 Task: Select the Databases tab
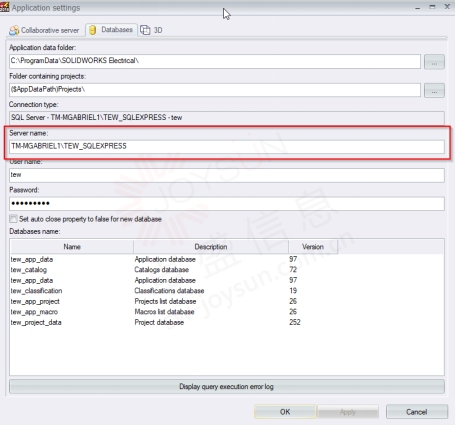111,30
